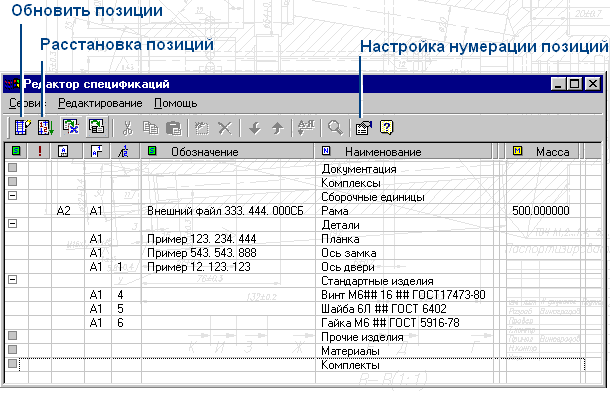Select Пример 123. 234. 444 designation

click(202, 239)
